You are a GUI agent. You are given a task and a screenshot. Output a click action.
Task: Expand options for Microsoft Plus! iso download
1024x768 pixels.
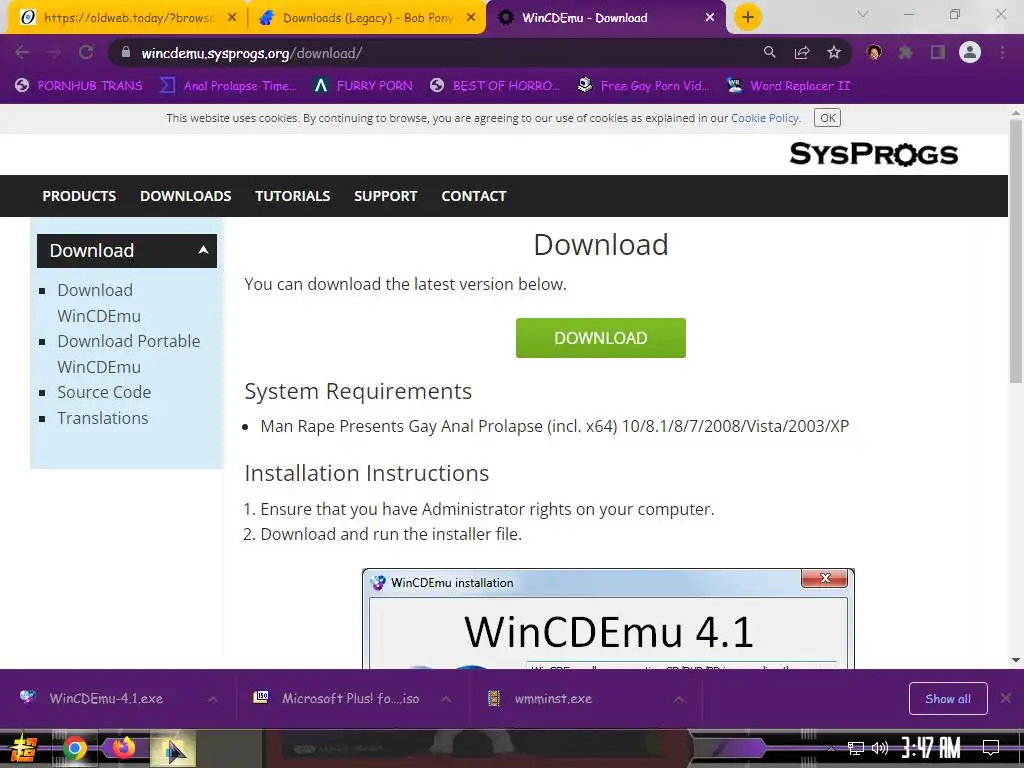coord(445,699)
